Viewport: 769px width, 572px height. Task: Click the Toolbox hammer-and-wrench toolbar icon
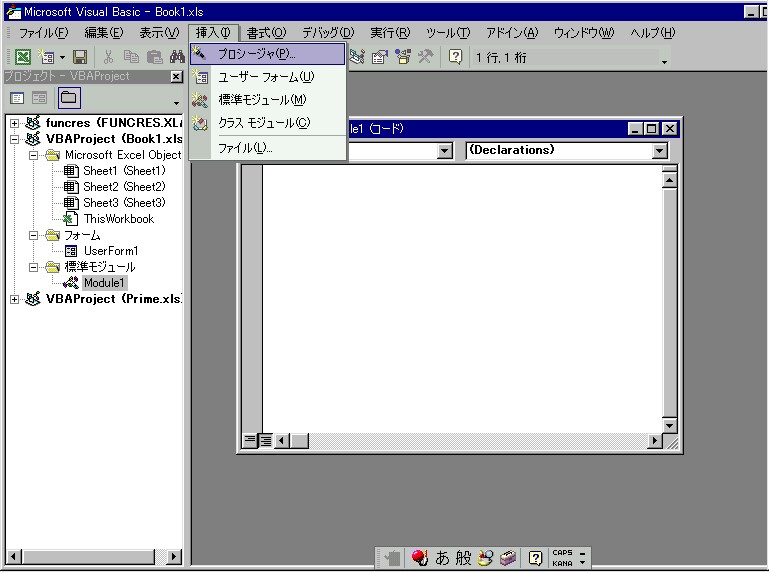tap(425, 57)
